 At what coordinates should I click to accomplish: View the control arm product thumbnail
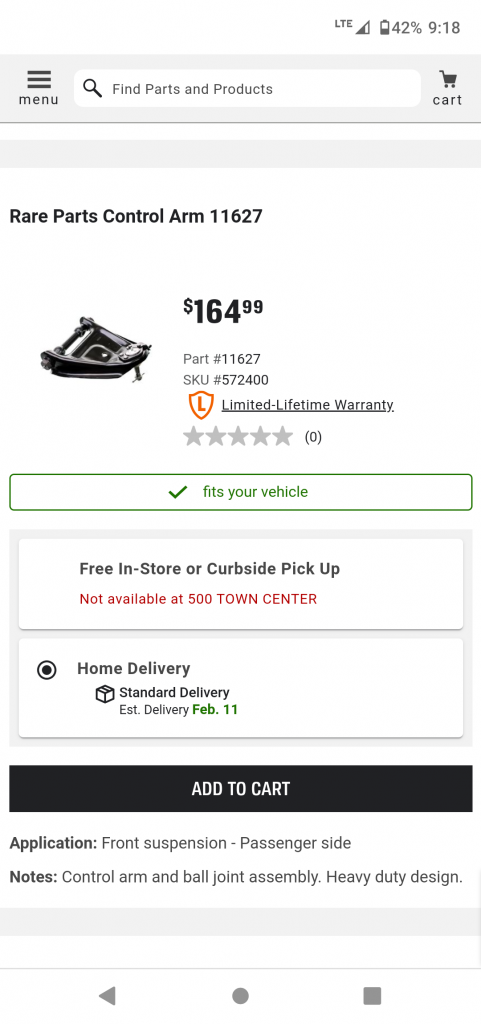point(95,349)
